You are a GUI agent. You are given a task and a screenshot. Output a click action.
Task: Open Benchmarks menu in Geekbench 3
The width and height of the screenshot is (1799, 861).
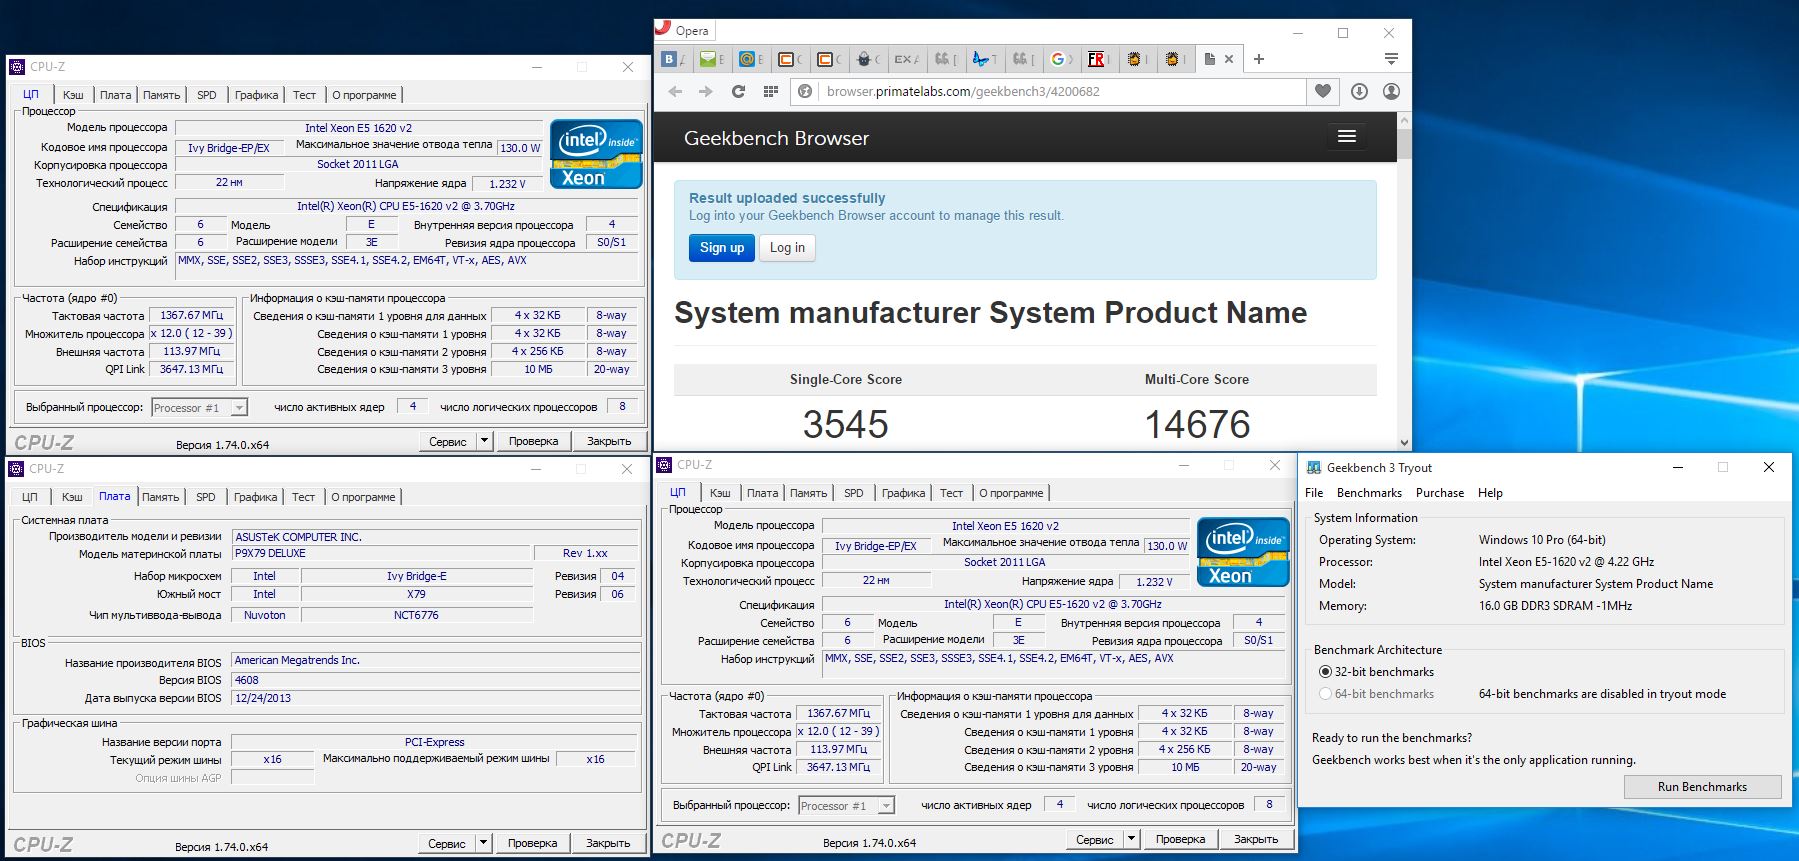tap(1369, 493)
